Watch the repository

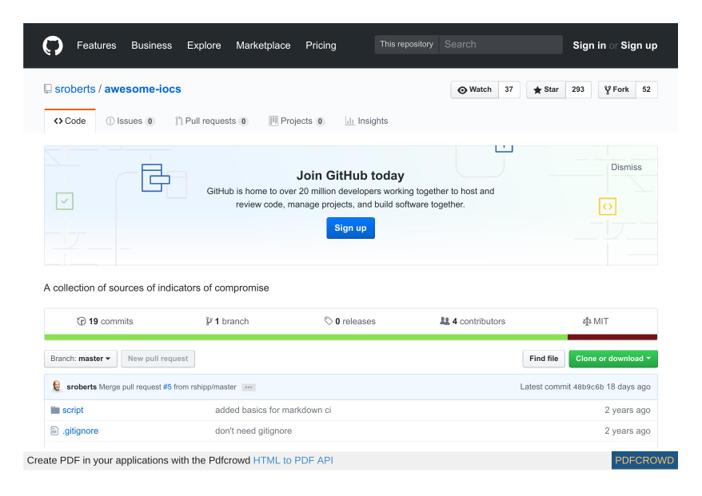(x=475, y=89)
